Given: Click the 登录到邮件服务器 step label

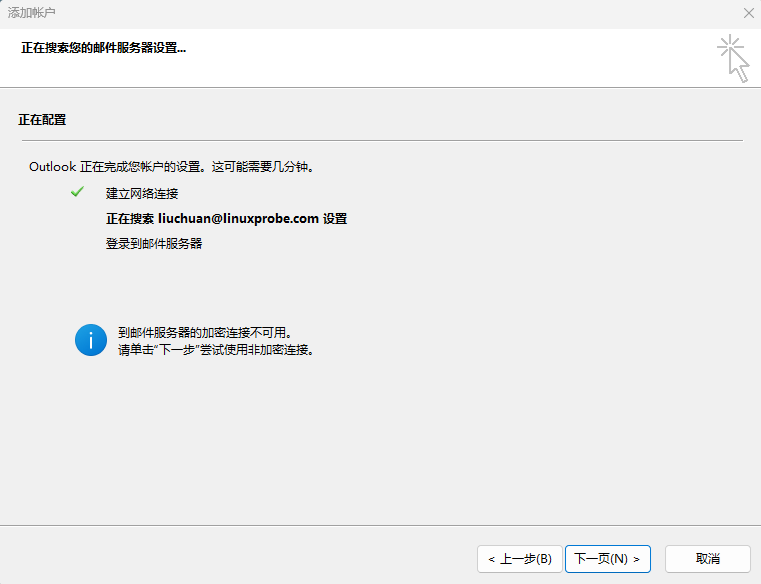Looking at the screenshot, I should pos(154,243).
